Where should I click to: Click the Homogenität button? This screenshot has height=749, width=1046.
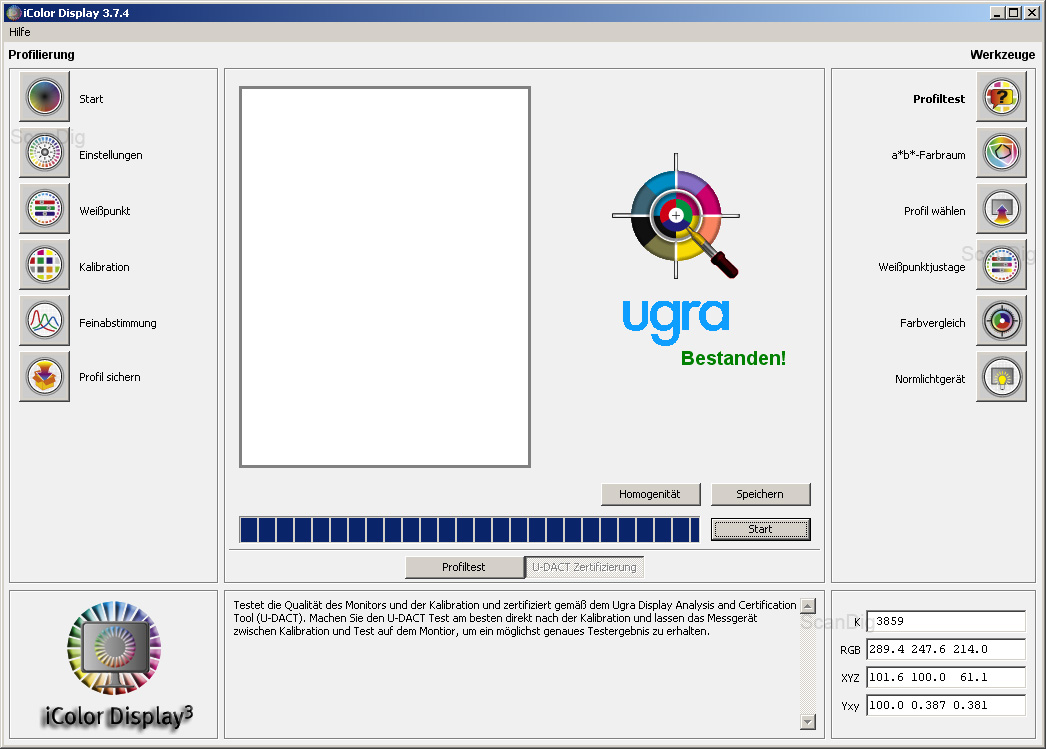point(650,494)
